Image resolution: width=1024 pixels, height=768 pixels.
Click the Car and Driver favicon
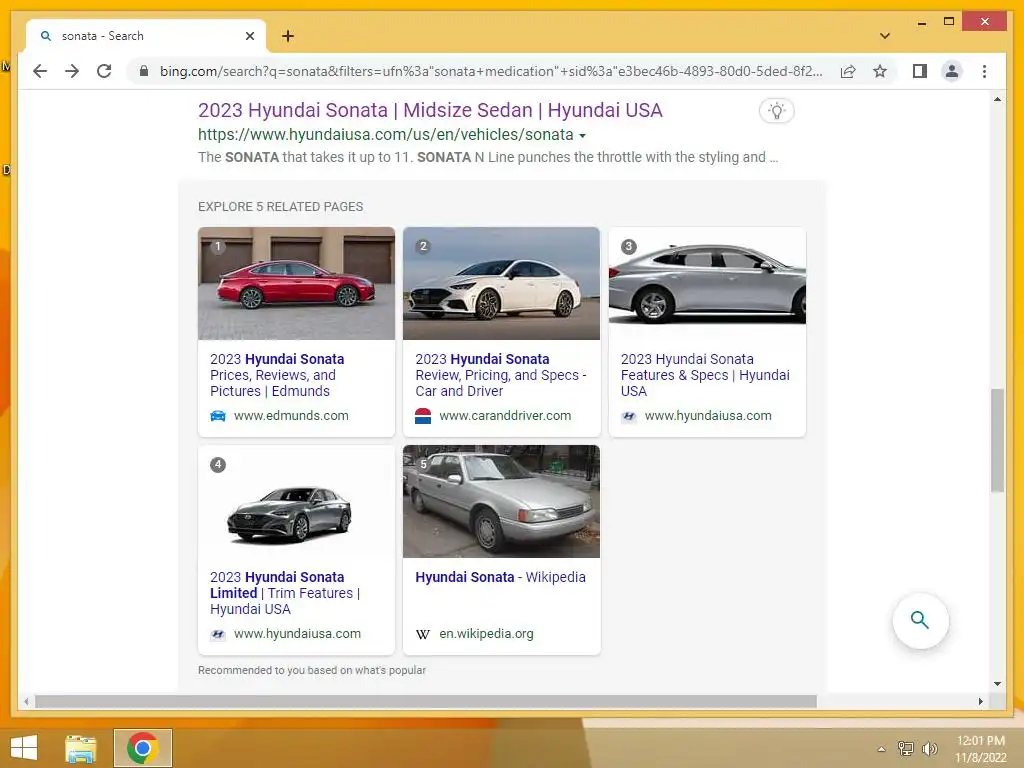(x=423, y=416)
